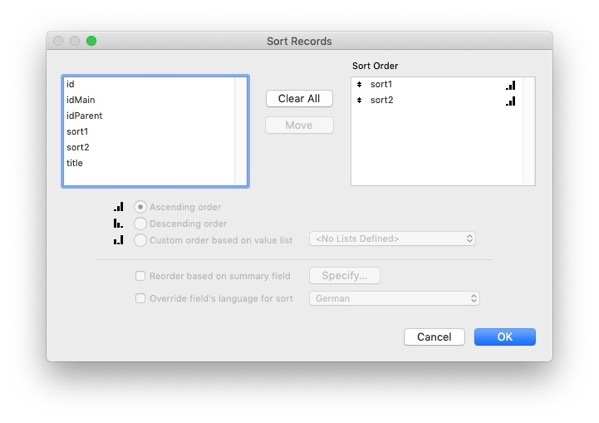Screen dimensions: 599x423
Task: Click the ascending indicator icon on sort1 row
Action: tap(511, 85)
